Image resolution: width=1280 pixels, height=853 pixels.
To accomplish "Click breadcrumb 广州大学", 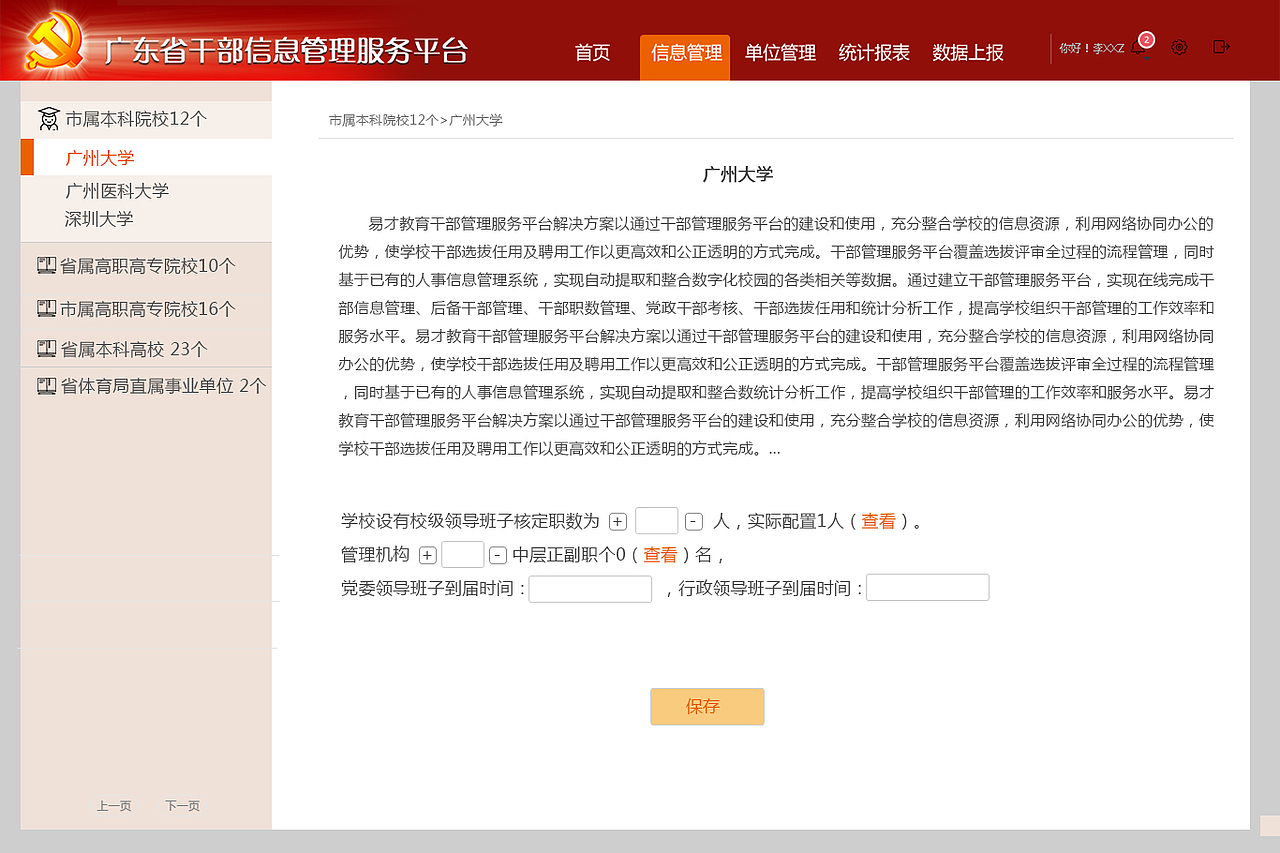I will pyautogui.click(x=476, y=120).
